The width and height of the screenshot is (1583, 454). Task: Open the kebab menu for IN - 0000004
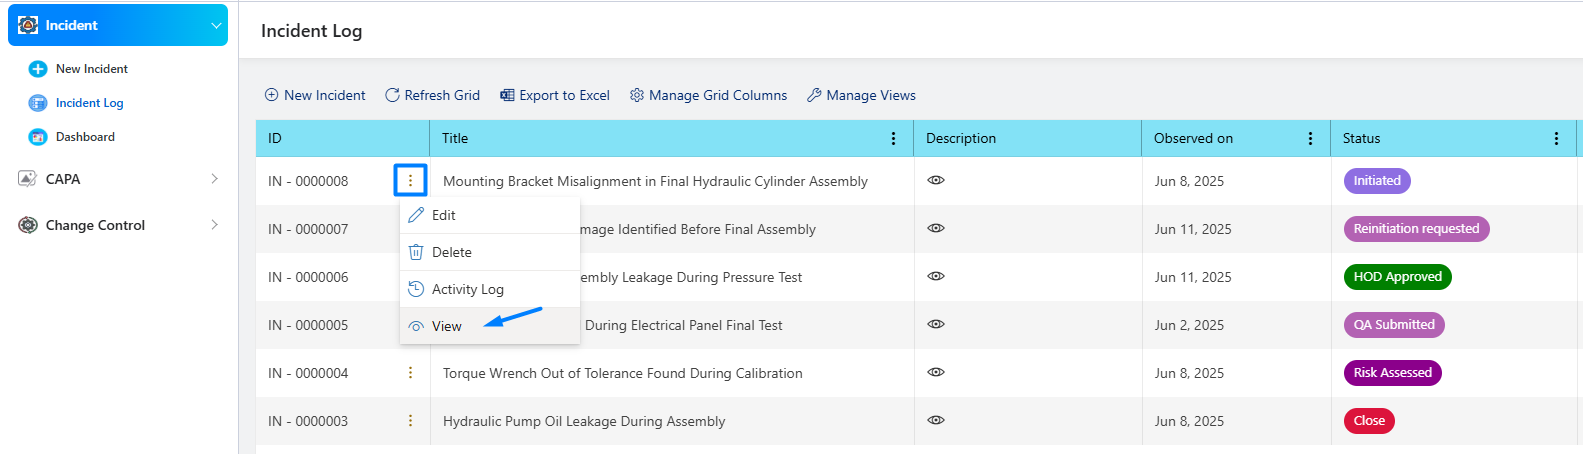pyautogui.click(x=410, y=373)
